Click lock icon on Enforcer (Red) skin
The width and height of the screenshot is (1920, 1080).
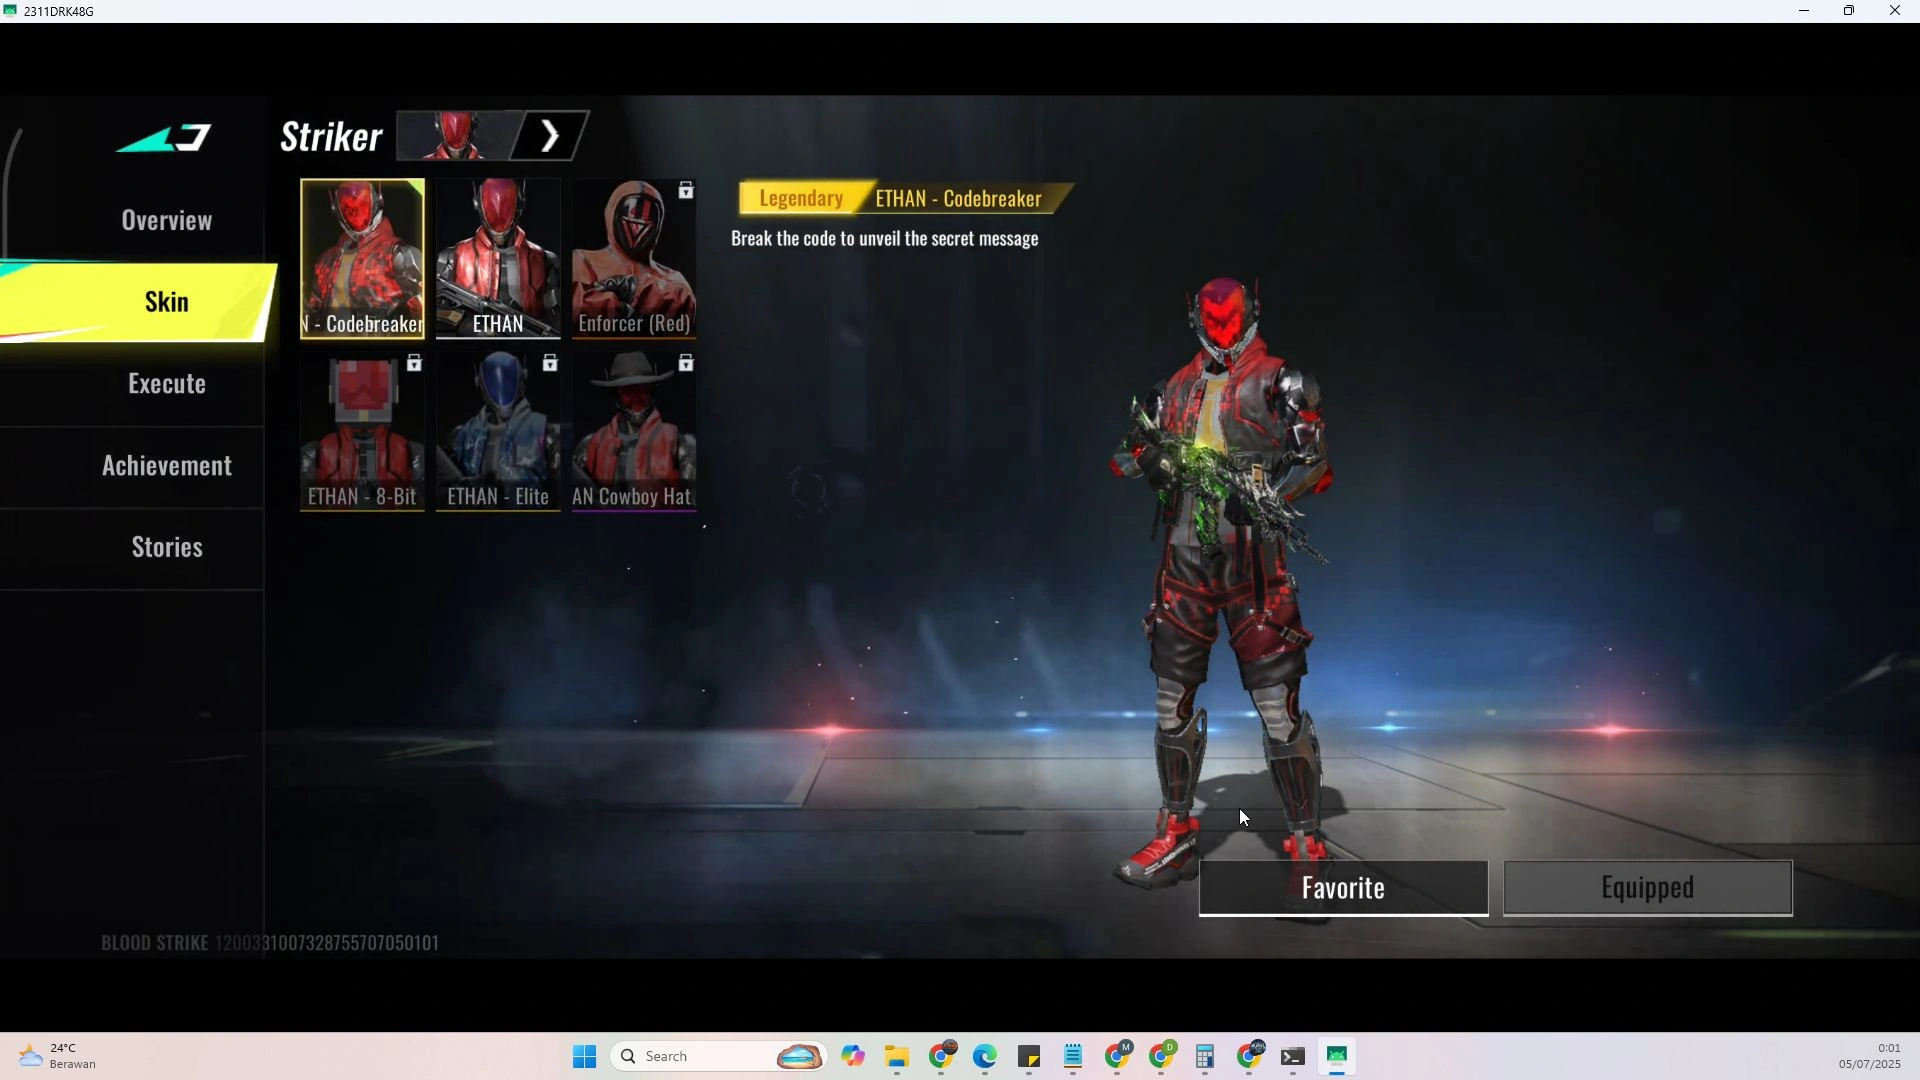pyautogui.click(x=686, y=191)
